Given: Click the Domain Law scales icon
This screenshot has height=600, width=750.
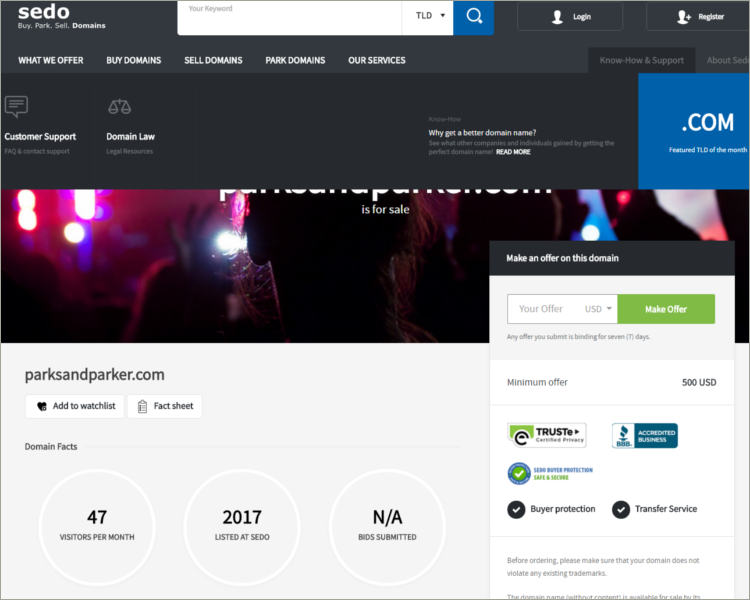Looking at the screenshot, I should click(119, 107).
